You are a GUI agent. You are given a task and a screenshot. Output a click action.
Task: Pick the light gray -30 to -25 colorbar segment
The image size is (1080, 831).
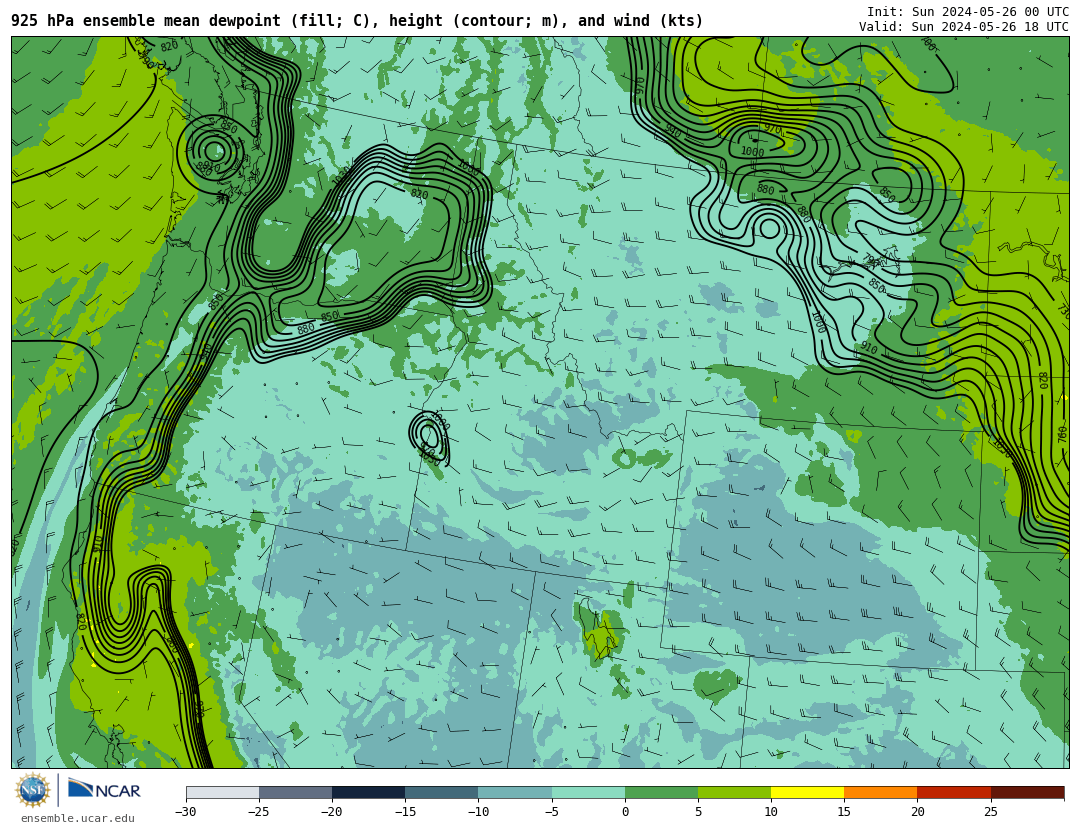pos(222,792)
